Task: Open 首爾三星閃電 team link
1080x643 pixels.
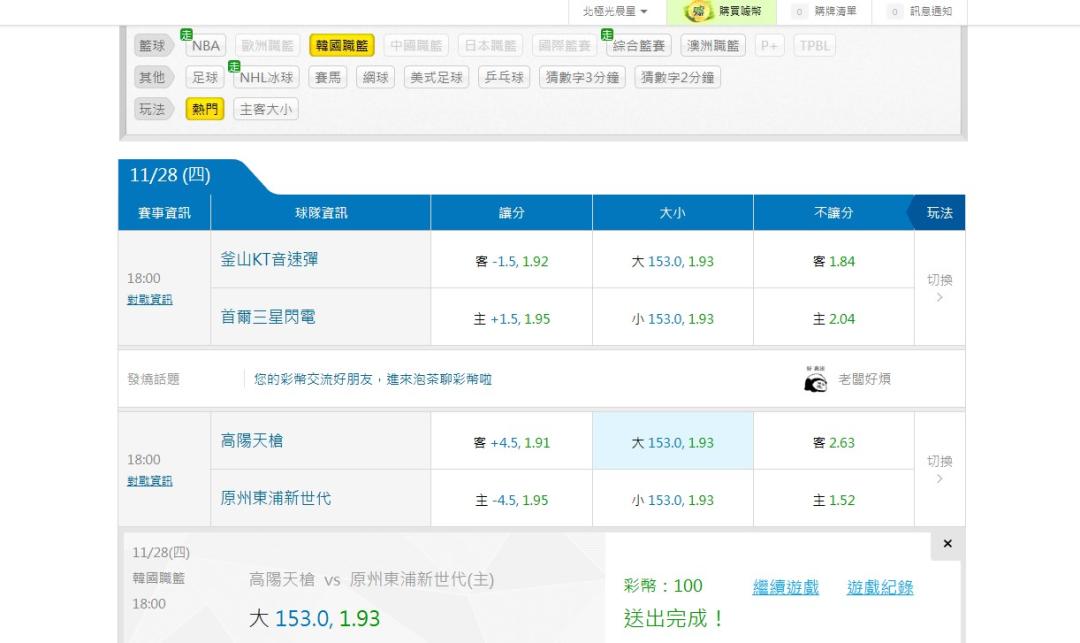Action: [x=268, y=317]
